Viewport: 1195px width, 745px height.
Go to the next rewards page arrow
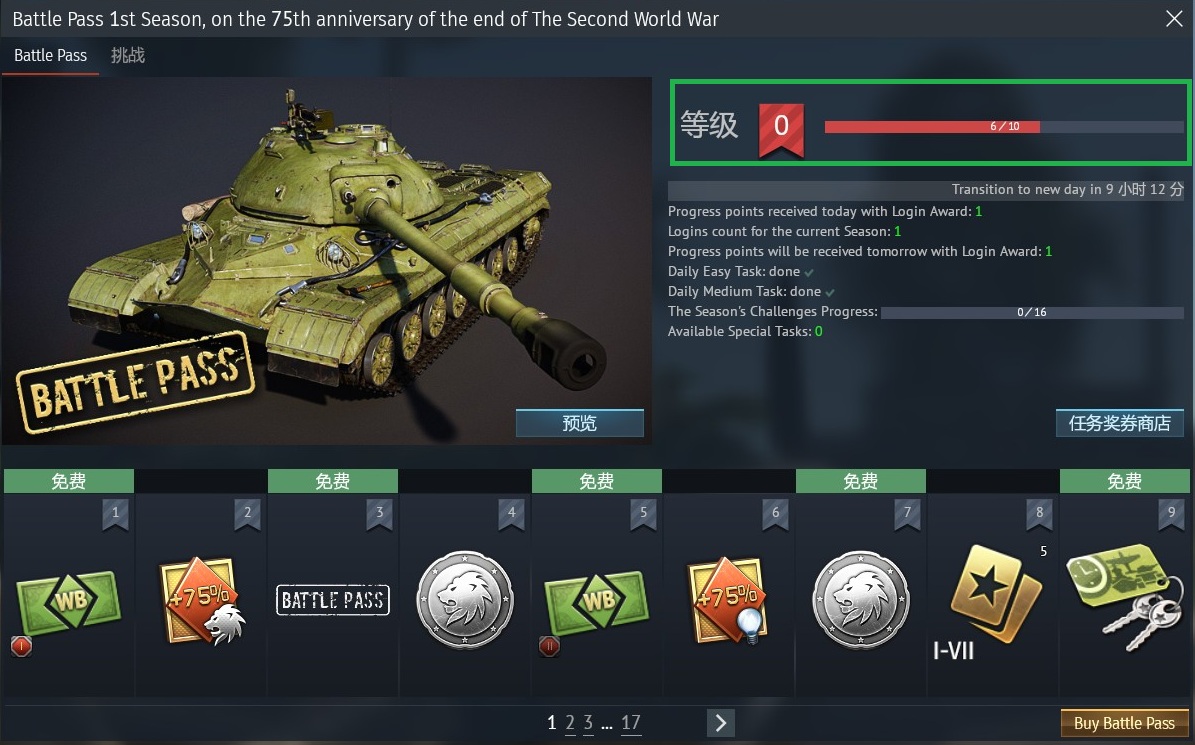click(721, 722)
